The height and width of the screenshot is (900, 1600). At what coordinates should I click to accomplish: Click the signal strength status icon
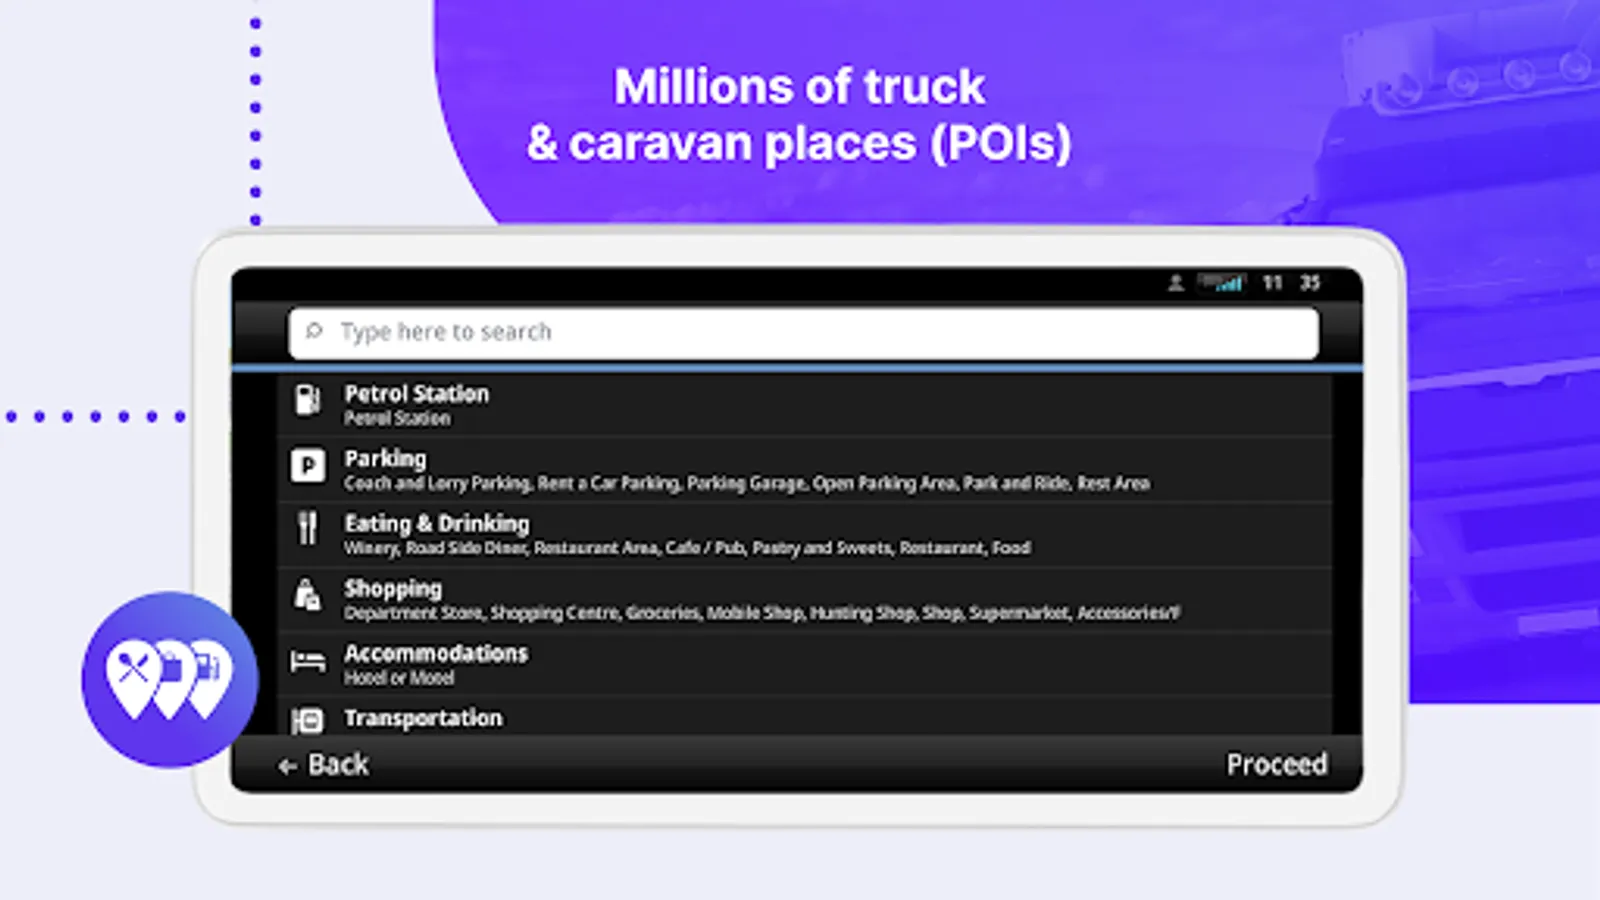tap(1222, 283)
